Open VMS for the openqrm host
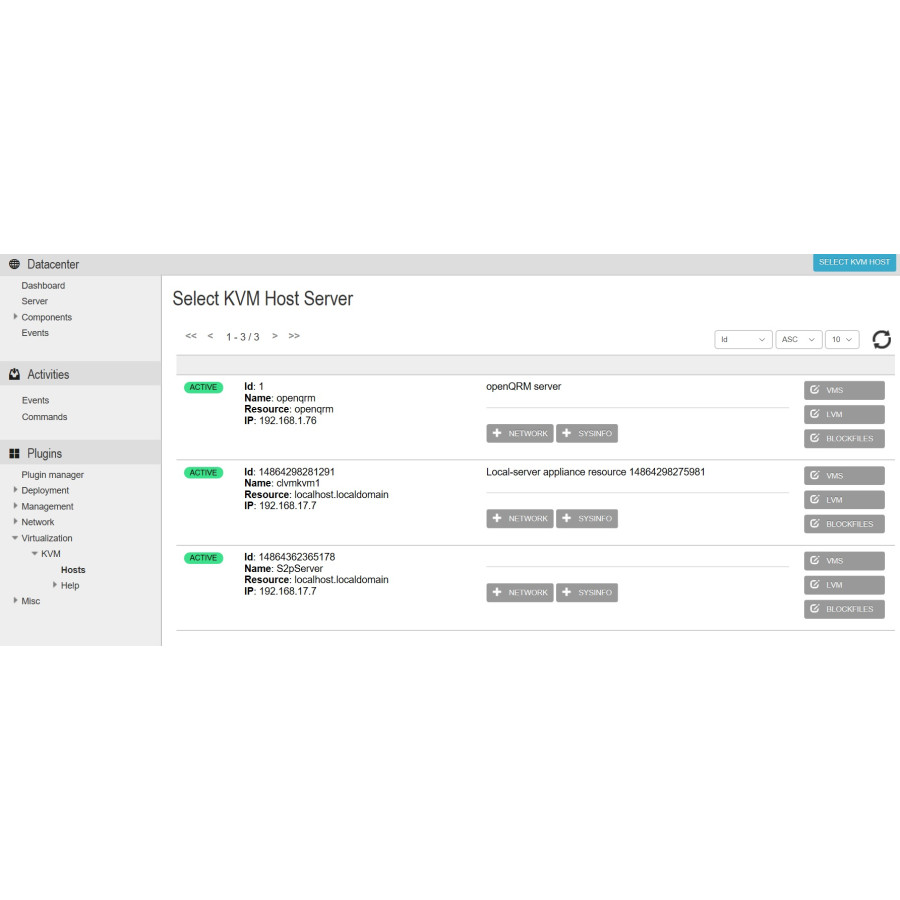This screenshot has width=900, height=900. click(x=844, y=390)
